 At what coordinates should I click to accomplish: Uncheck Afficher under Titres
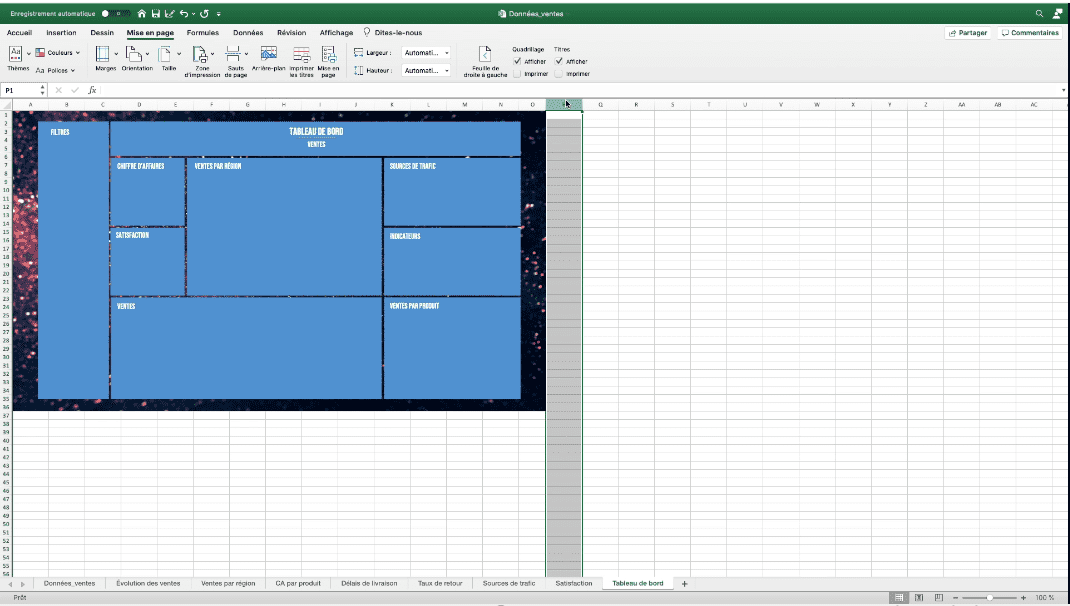pyautogui.click(x=559, y=61)
